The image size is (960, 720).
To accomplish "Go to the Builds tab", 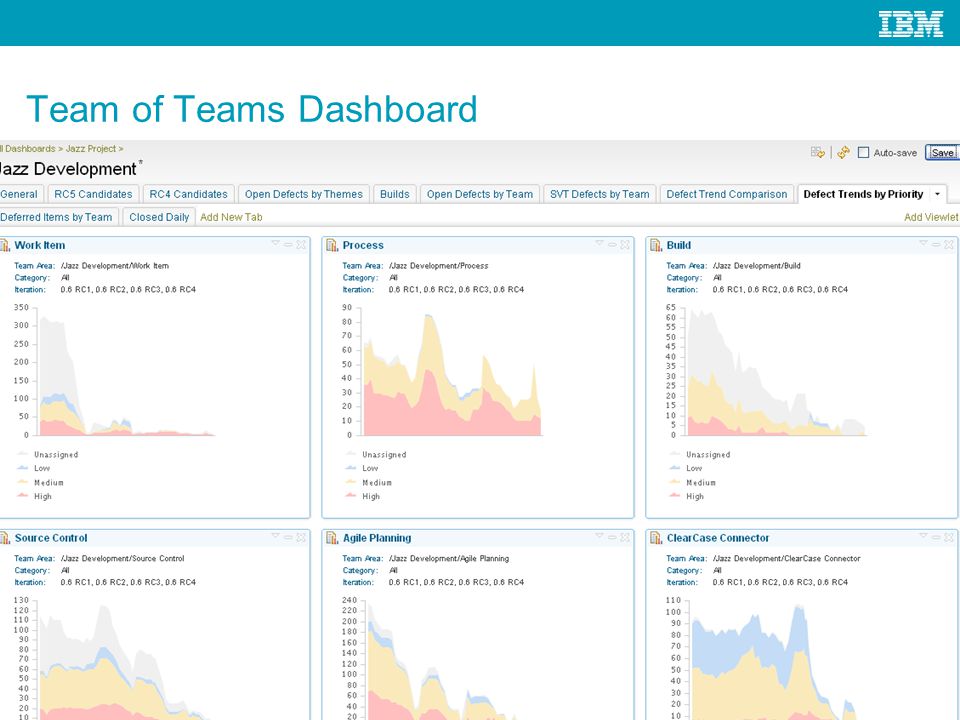I will 394,194.
